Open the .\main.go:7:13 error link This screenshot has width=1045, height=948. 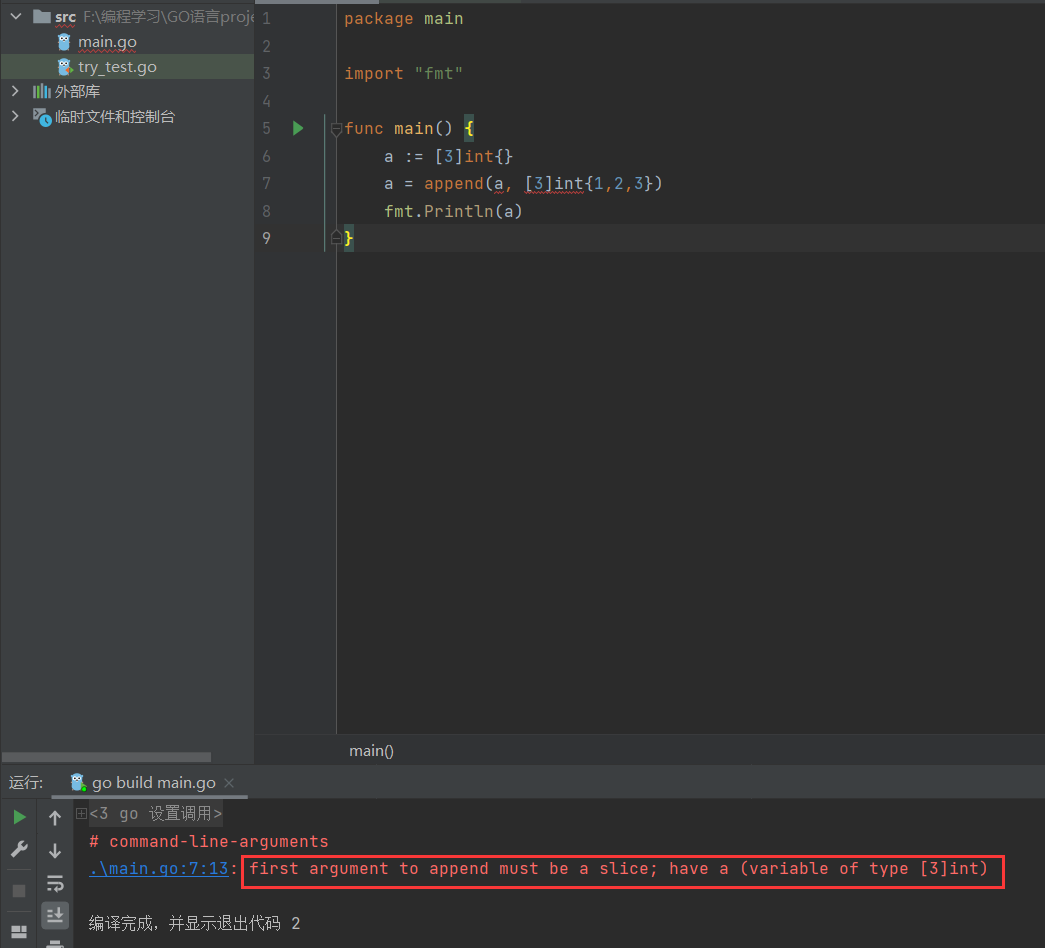click(x=159, y=869)
